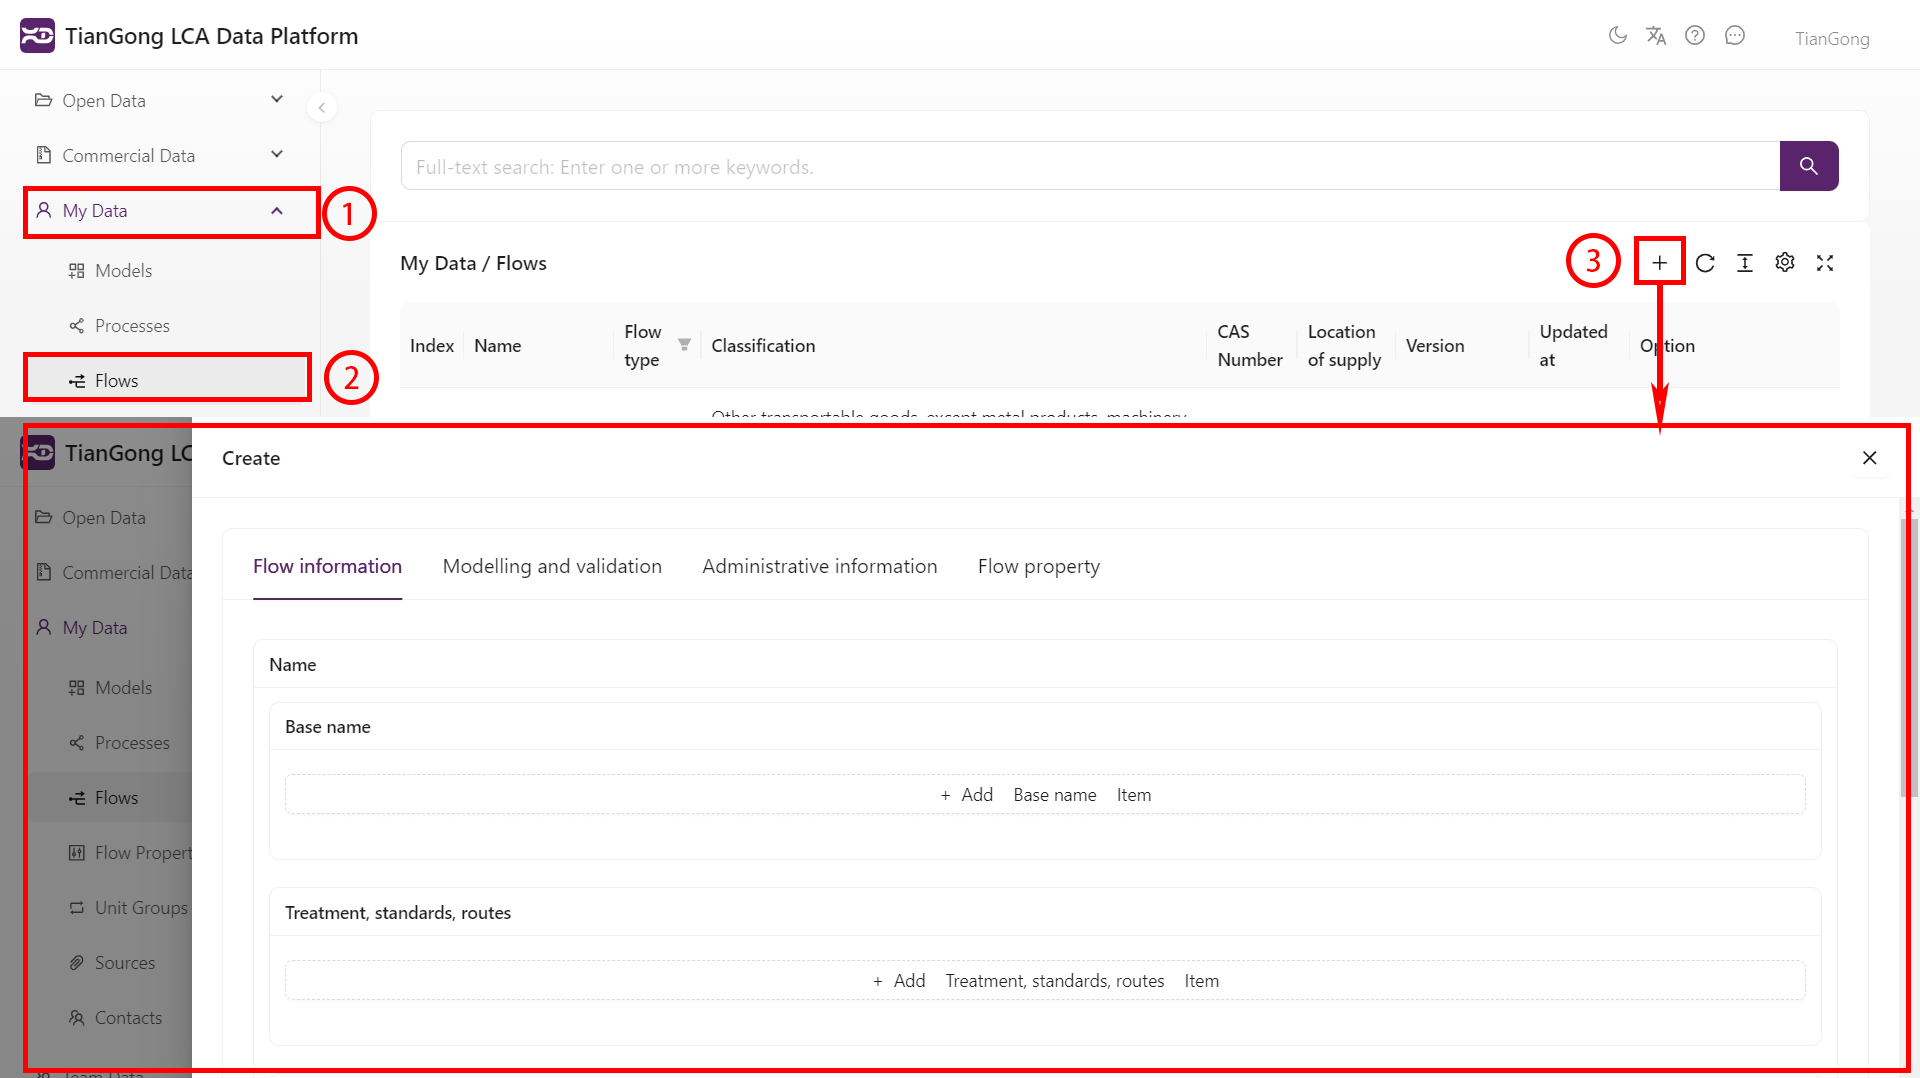The height and width of the screenshot is (1078, 1920).
Task: Collapse the left sidebar
Action: (x=322, y=108)
